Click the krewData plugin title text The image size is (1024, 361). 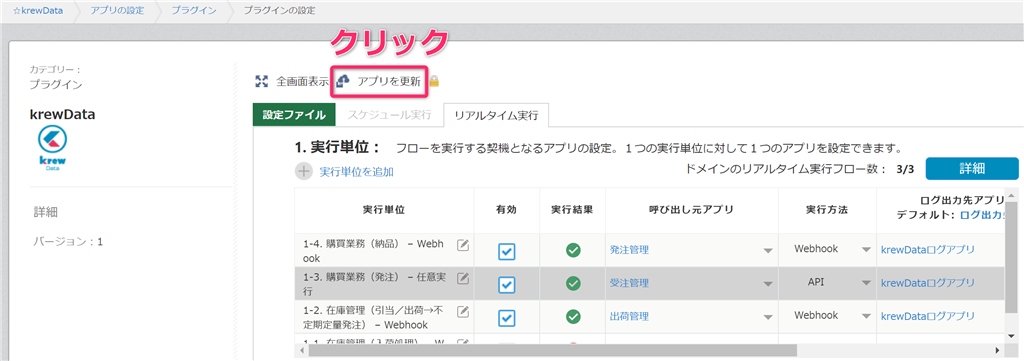[63, 114]
